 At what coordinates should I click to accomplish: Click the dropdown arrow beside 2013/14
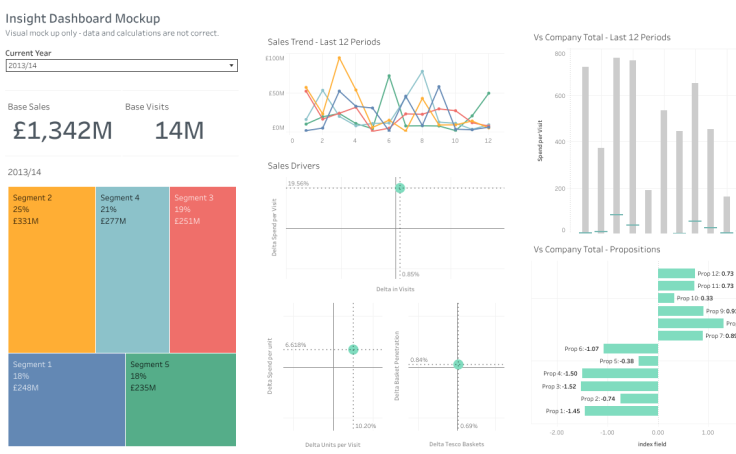pos(232,65)
